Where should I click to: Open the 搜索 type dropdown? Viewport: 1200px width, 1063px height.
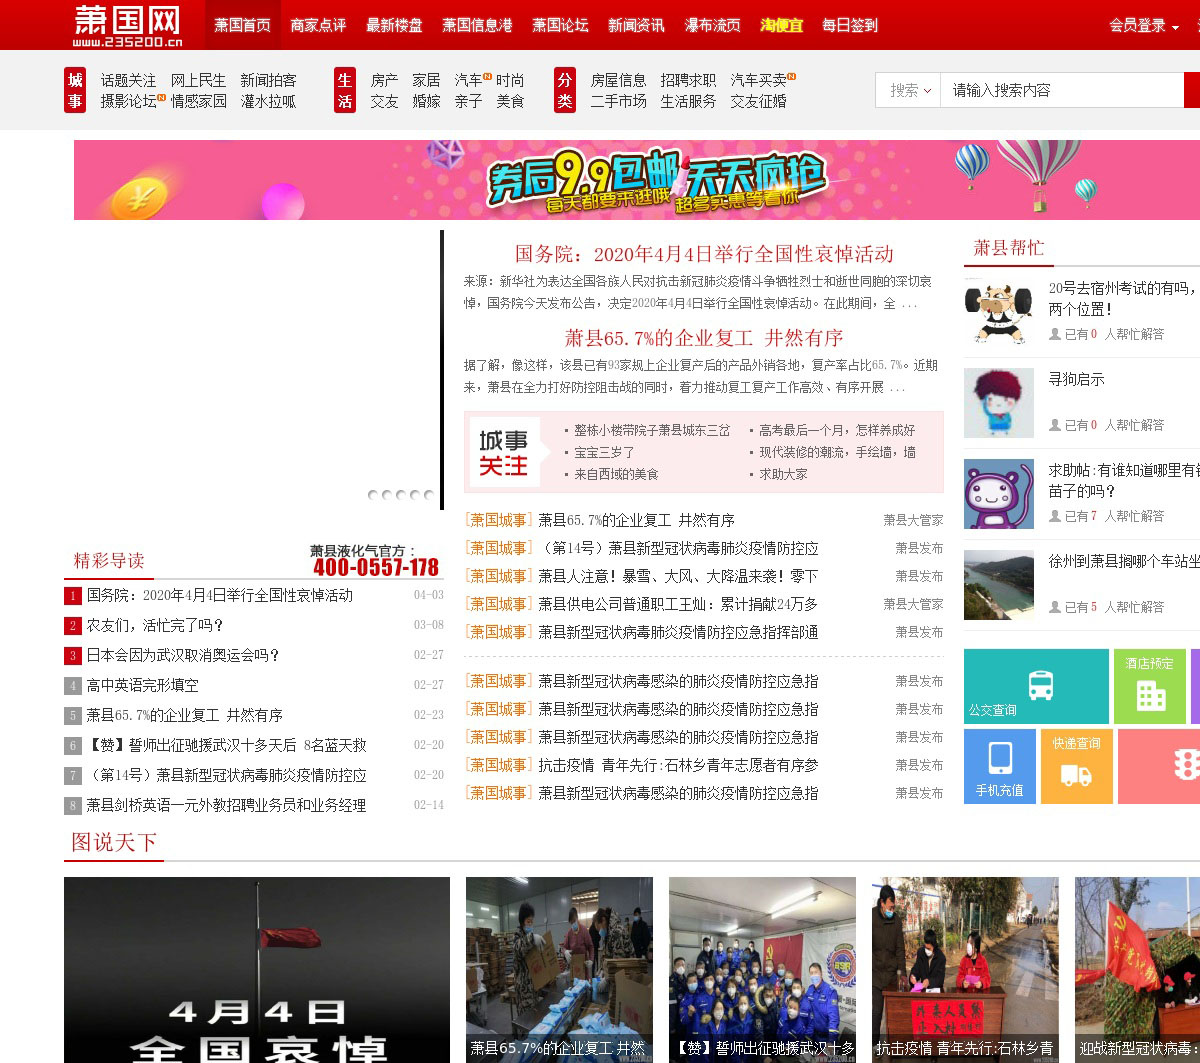pos(909,90)
